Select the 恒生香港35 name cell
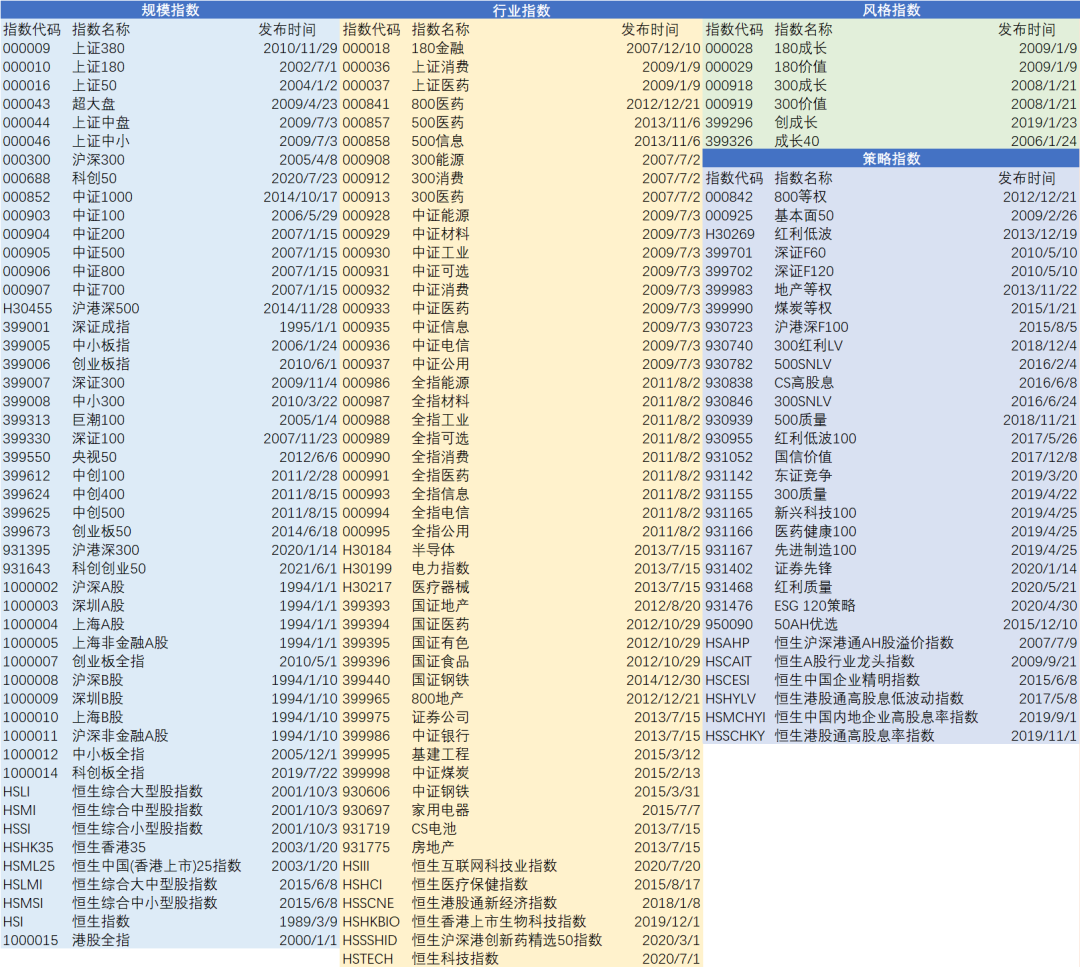The height and width of the screenshot is (967, 1080). tap(109, 848)
